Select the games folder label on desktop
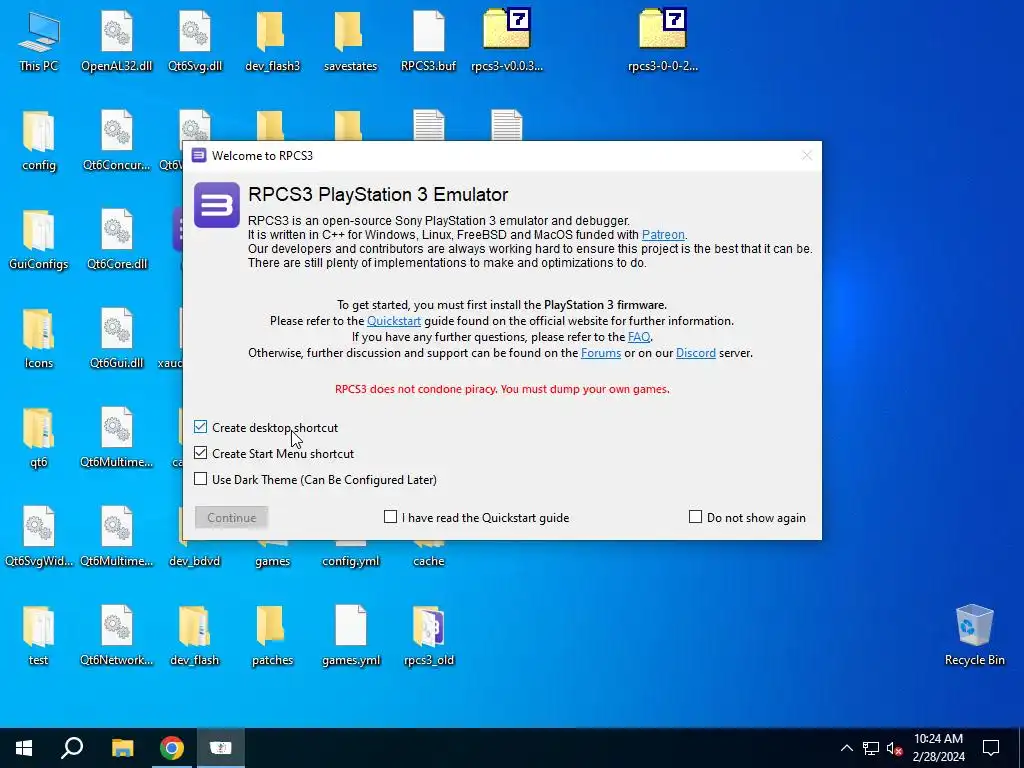The image size is (1024, 768). point(272,561)
